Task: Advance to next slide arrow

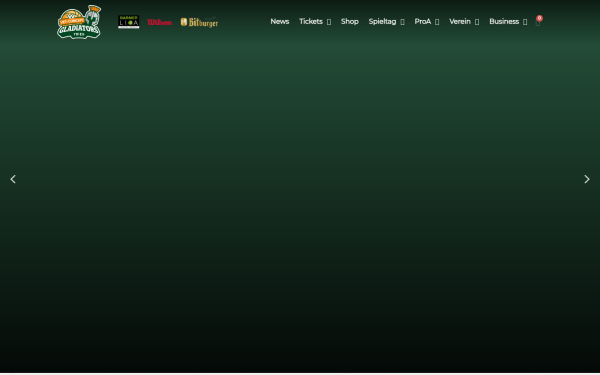Action: pyautogui.click(x=587, y=179)
